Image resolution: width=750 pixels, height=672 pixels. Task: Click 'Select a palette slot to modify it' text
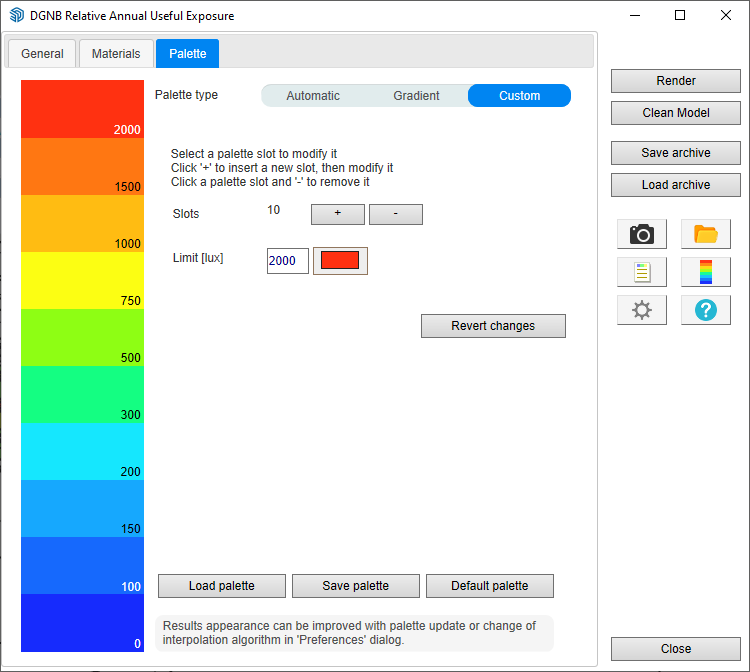pyautogui.click(x=254, y=154)
